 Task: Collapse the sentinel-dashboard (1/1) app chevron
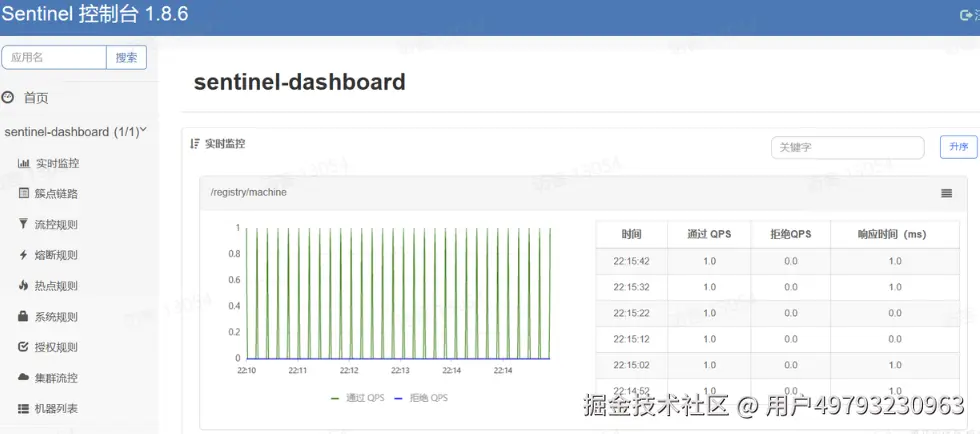pyautogui.click(x=143, y=130)
